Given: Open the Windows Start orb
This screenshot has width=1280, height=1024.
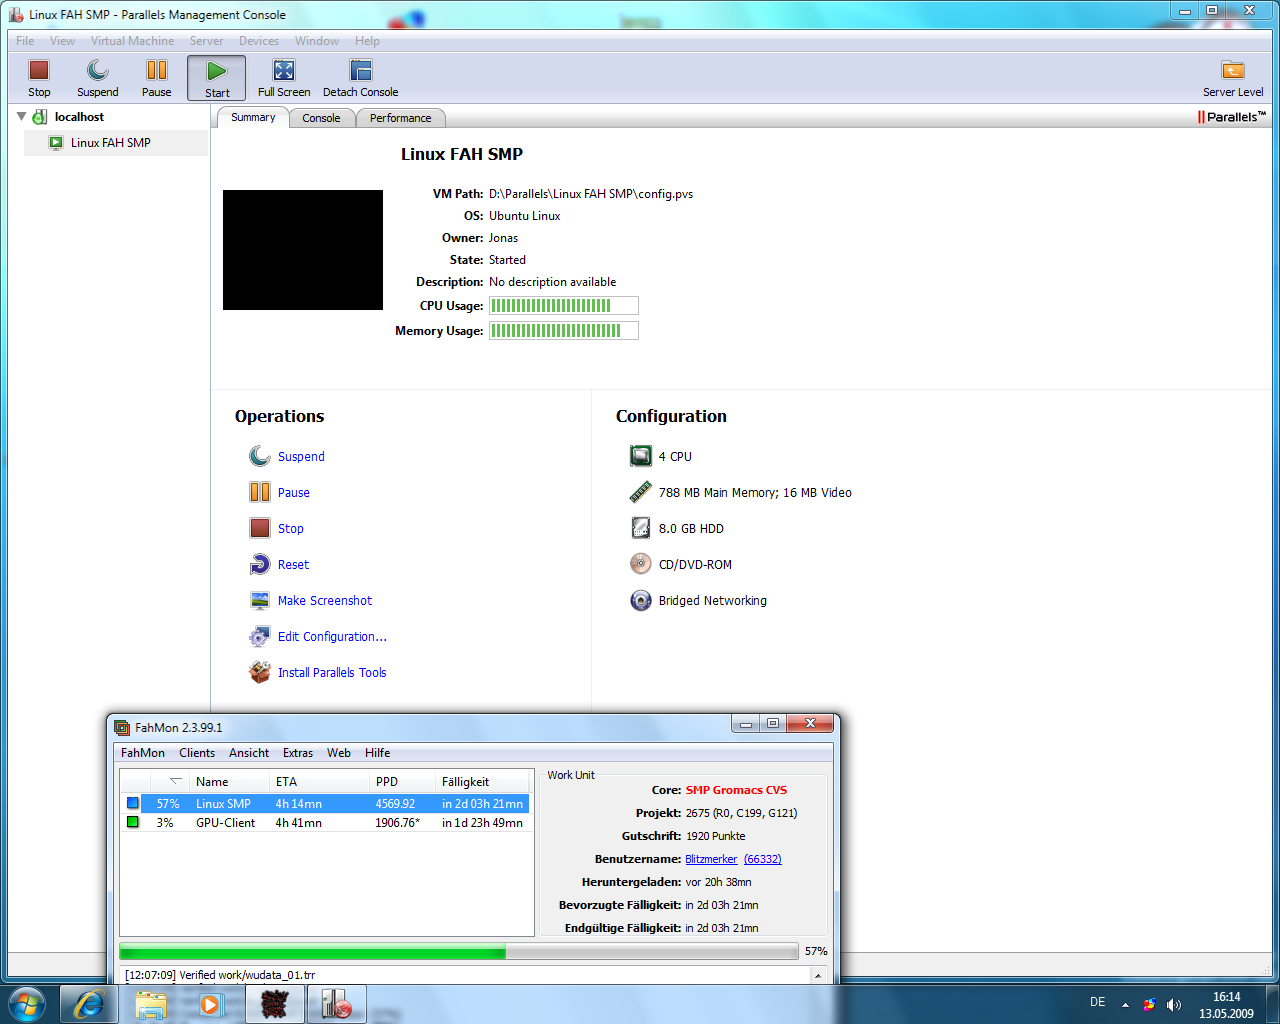Looking at the screenshot, I should [27, 1004].
